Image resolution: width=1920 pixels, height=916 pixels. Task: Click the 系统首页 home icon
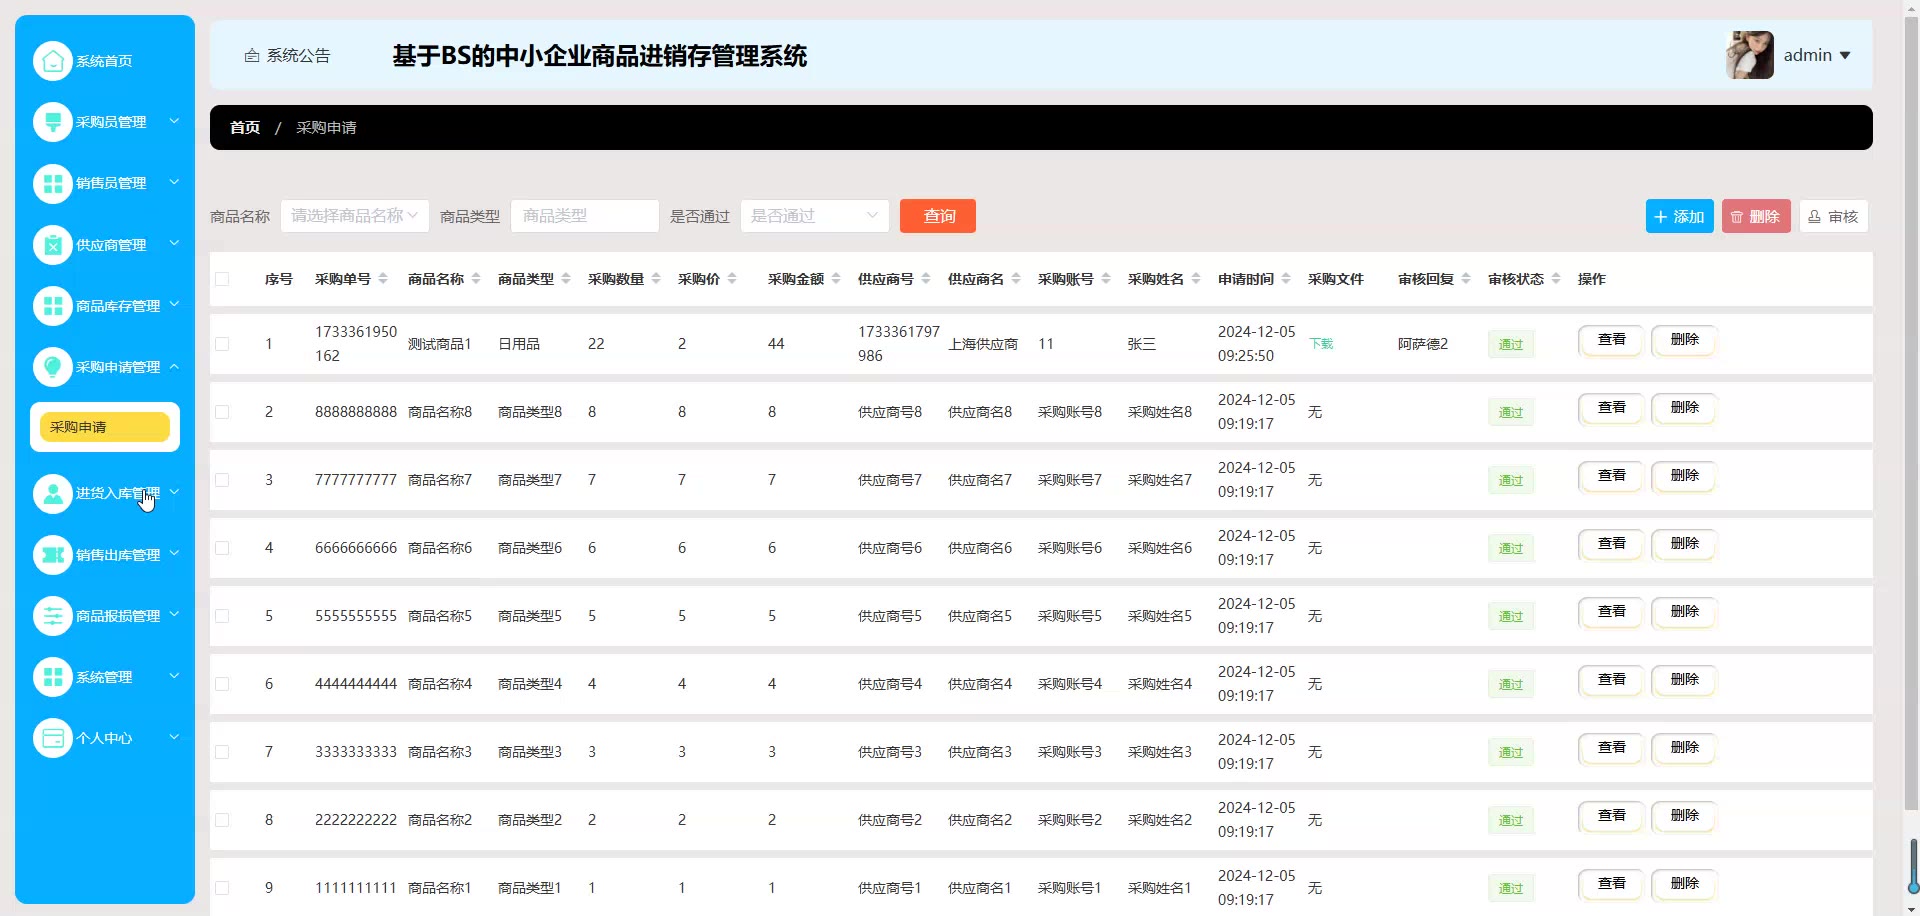[53, 61]
